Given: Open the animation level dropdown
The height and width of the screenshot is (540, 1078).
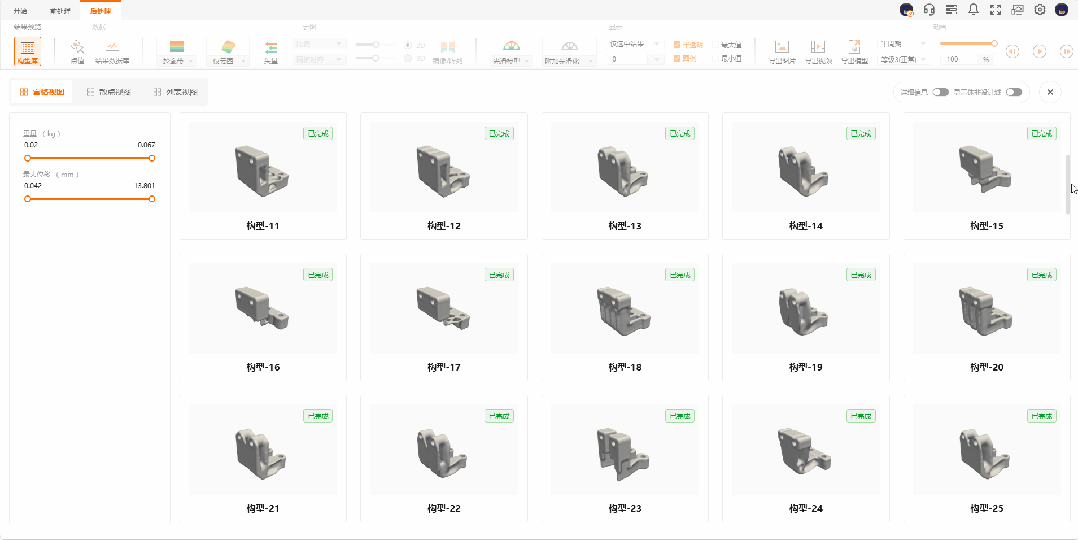Looking at the screenshot, I should coord(902,59).
